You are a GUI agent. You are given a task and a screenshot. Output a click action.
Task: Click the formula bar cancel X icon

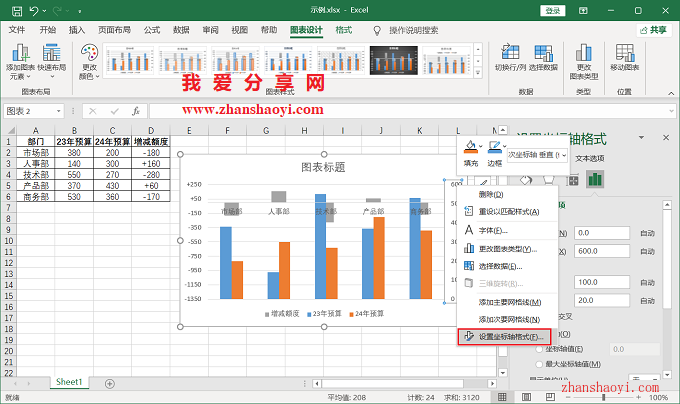pyautogui.click(x=92, y=111)
